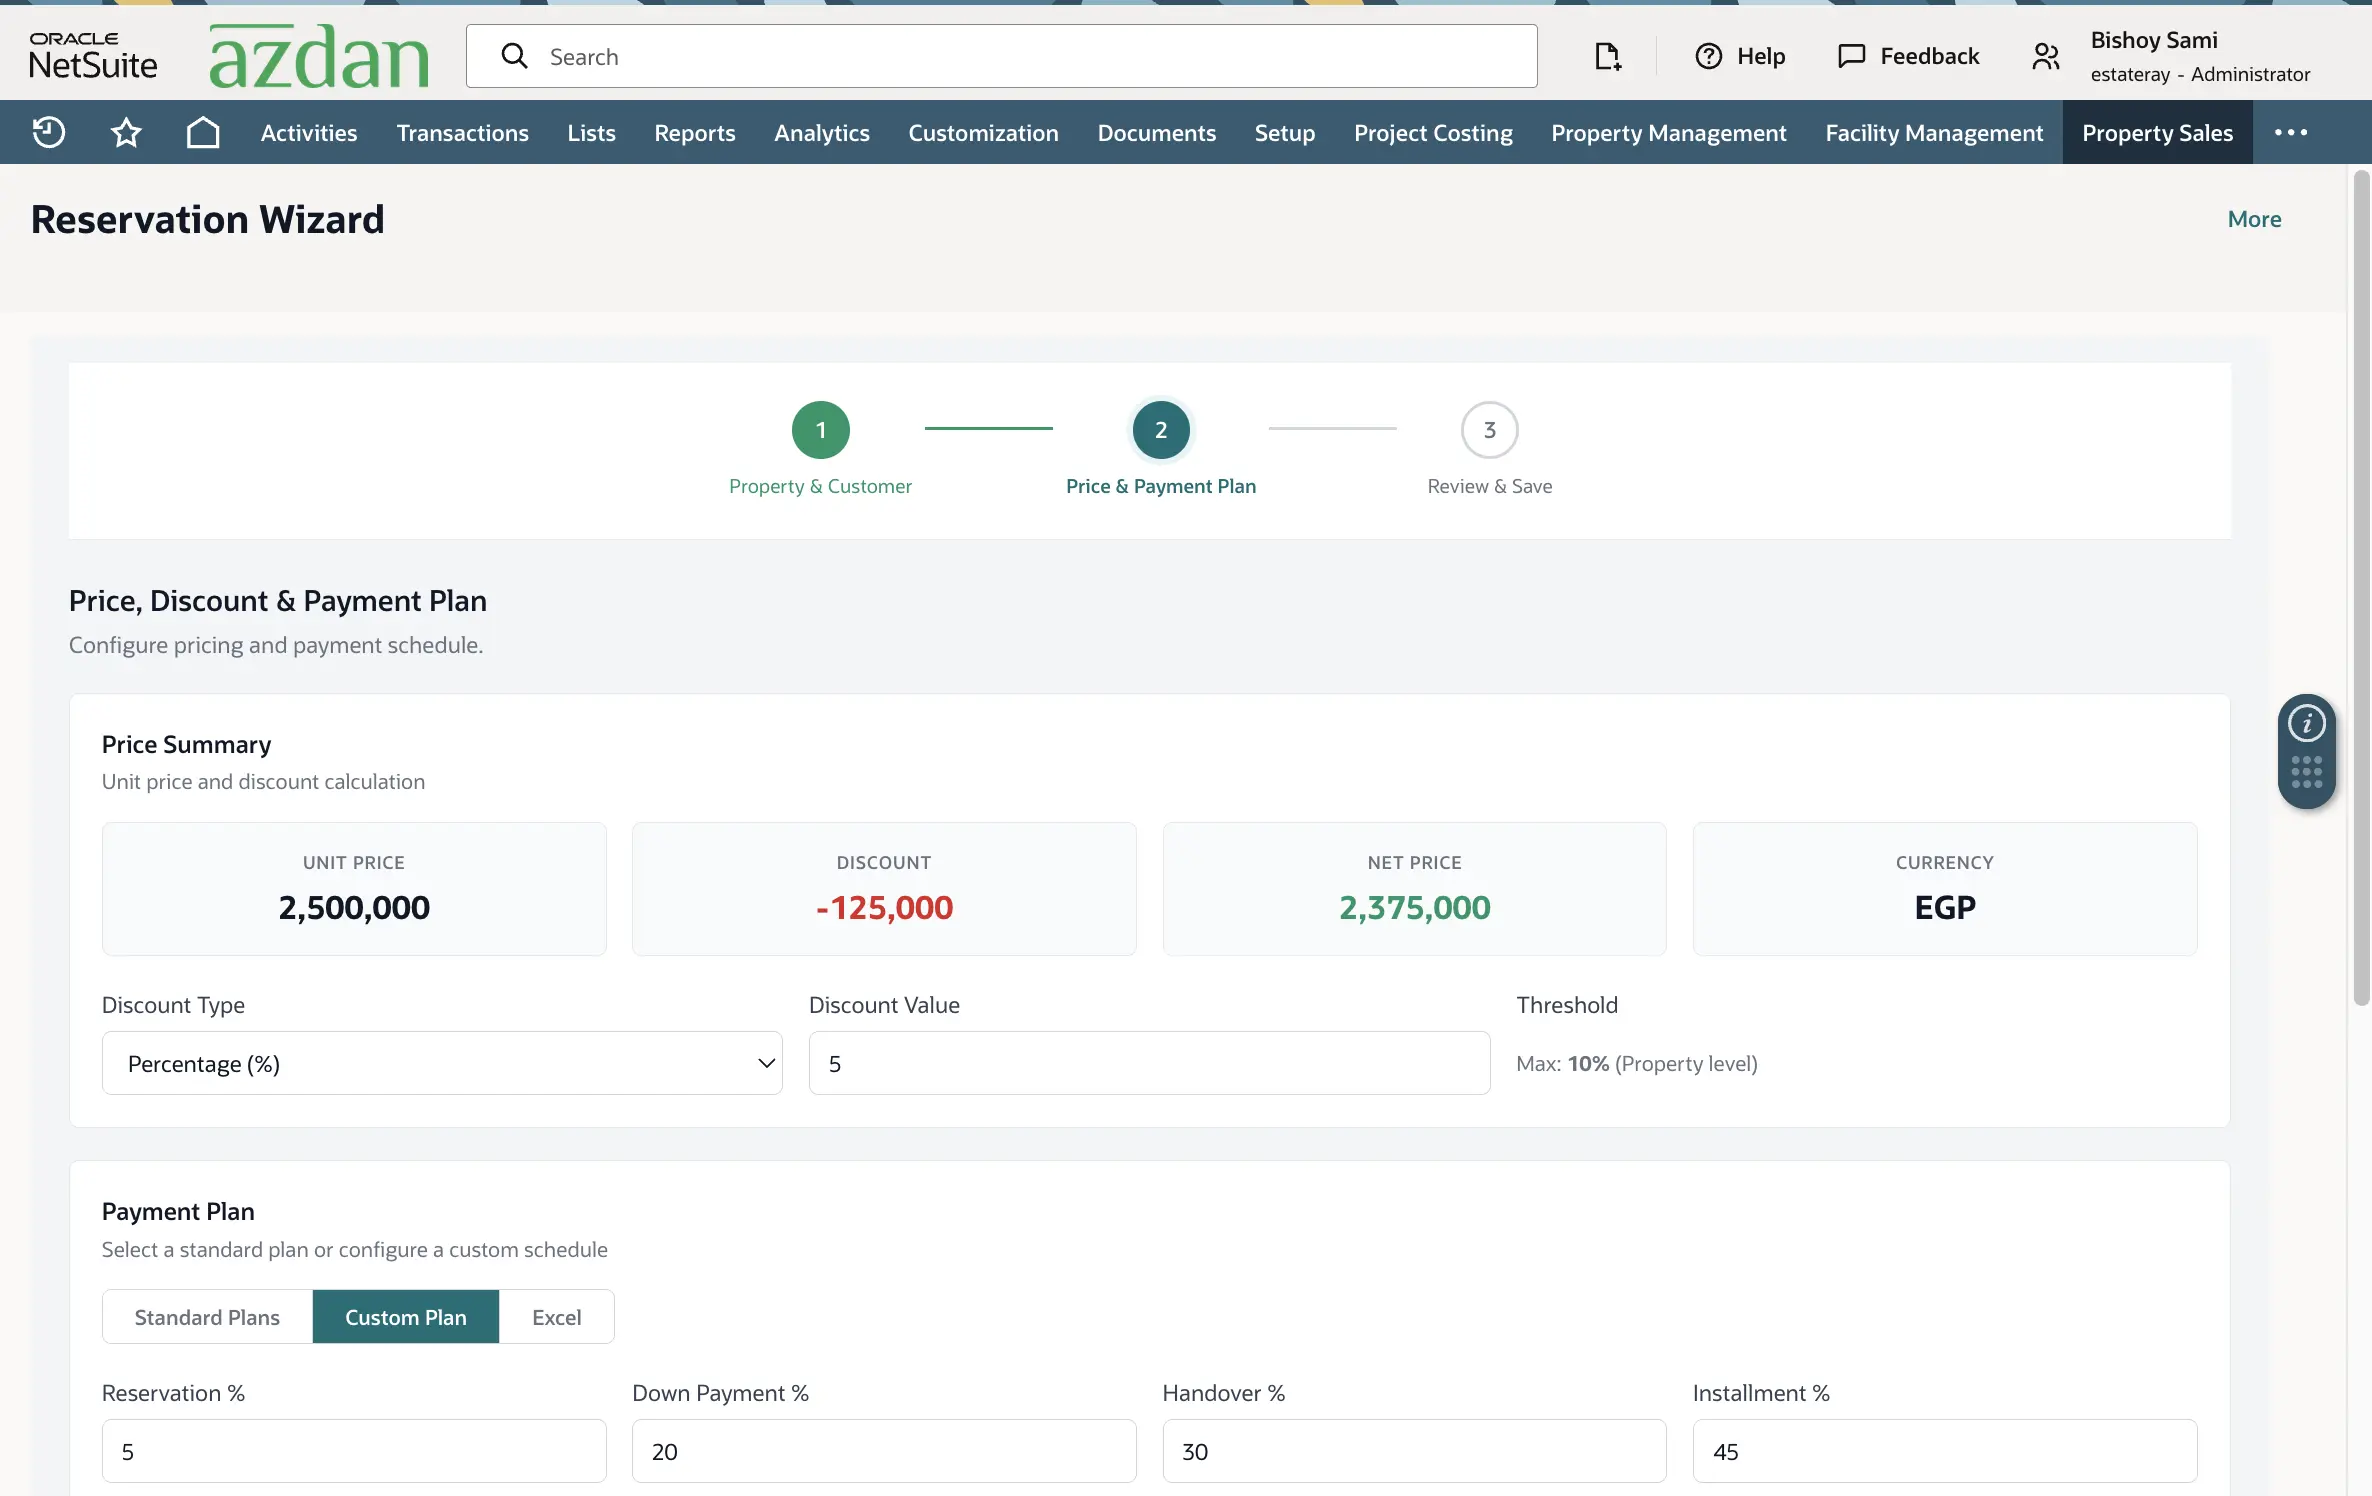Click the Installment % input field
Viewport: 2372px width, 1496px height.
(1944, 1451)
